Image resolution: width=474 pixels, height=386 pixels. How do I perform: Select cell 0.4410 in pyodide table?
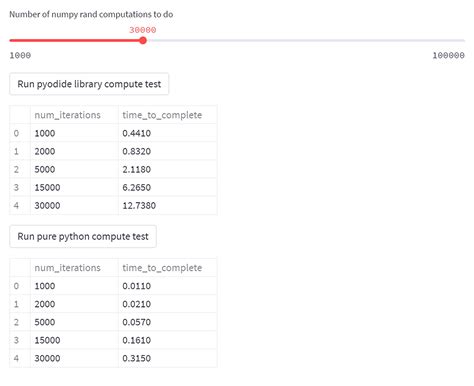pyautogui.click(x=168, y=133)
